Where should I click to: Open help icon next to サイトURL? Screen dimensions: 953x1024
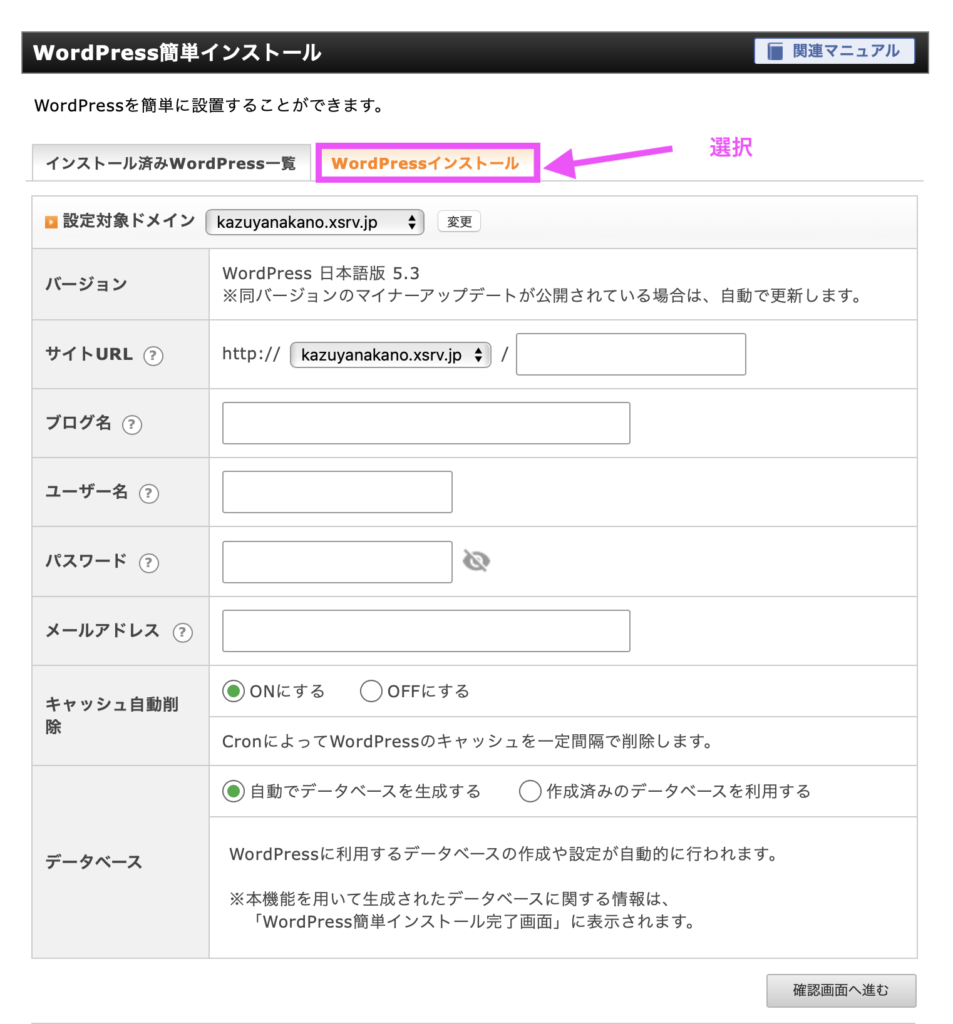pyautogui.click(x=153, y=356)
